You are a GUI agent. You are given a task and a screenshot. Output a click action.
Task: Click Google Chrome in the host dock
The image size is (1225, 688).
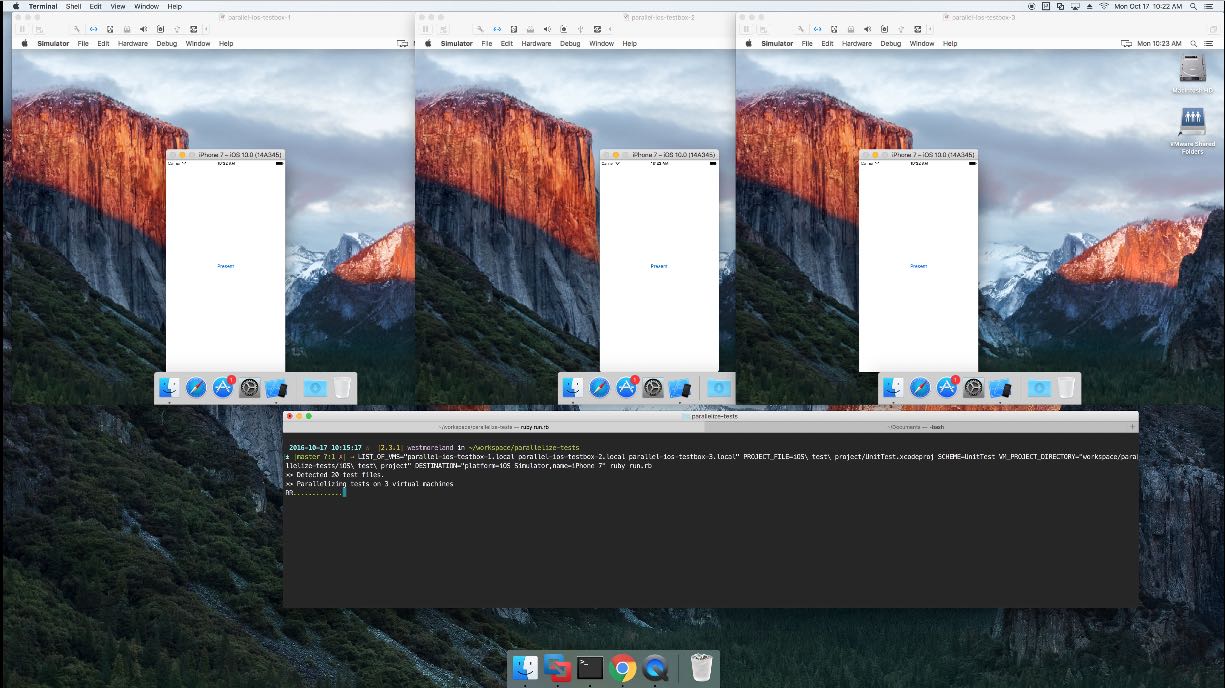(x=623, y=668)
